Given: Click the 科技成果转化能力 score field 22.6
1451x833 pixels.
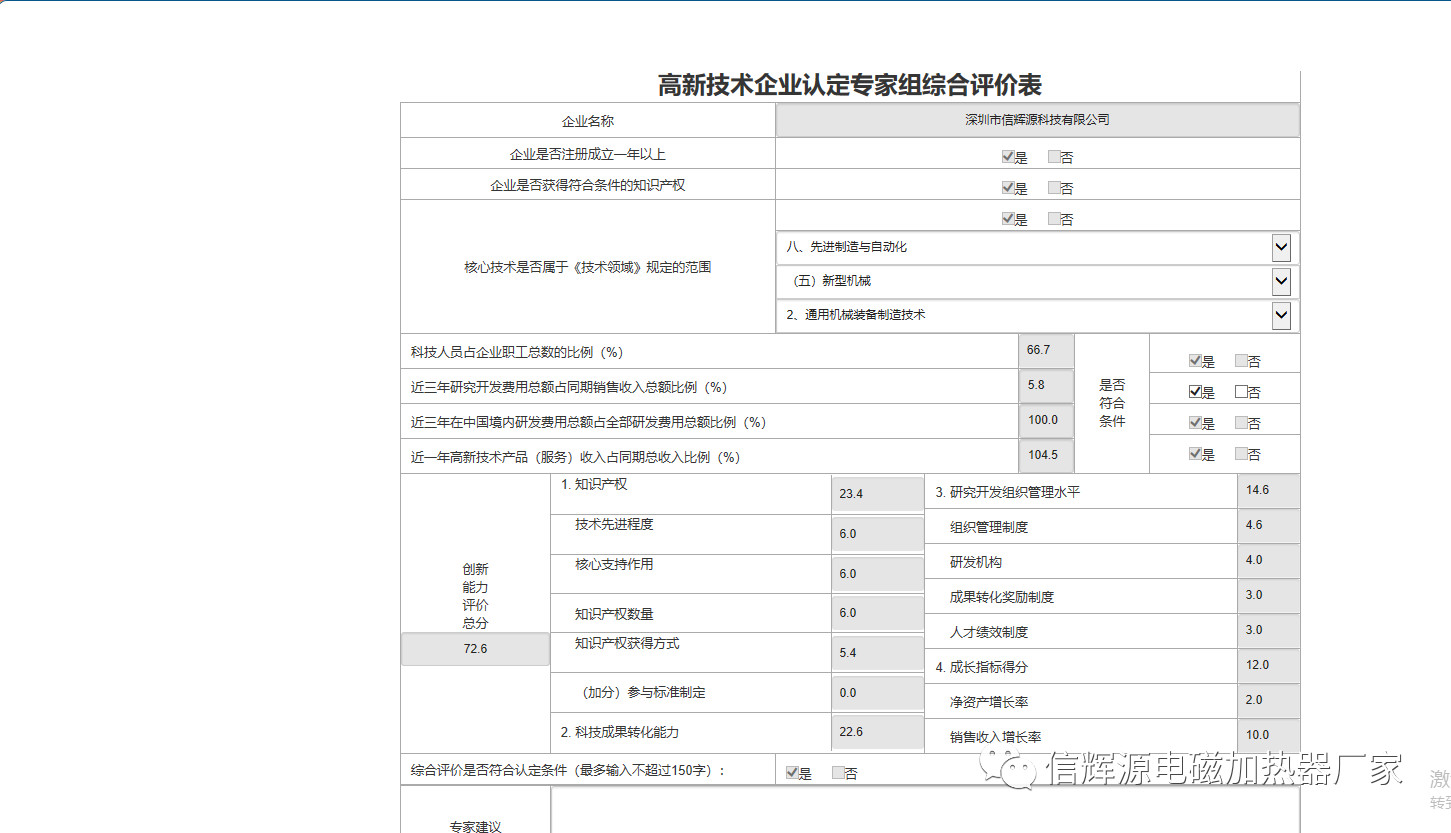Looking at the screenshot, I should (x=877, y=732).
